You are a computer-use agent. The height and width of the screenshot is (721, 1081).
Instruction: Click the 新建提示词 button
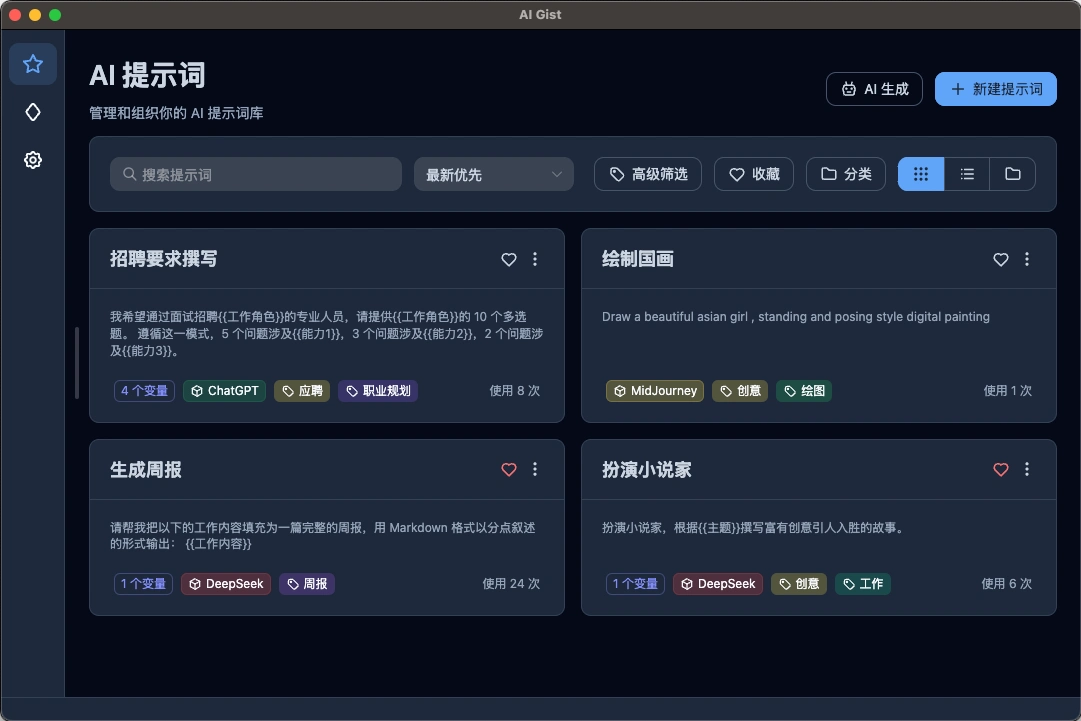[x=995, y=89]
